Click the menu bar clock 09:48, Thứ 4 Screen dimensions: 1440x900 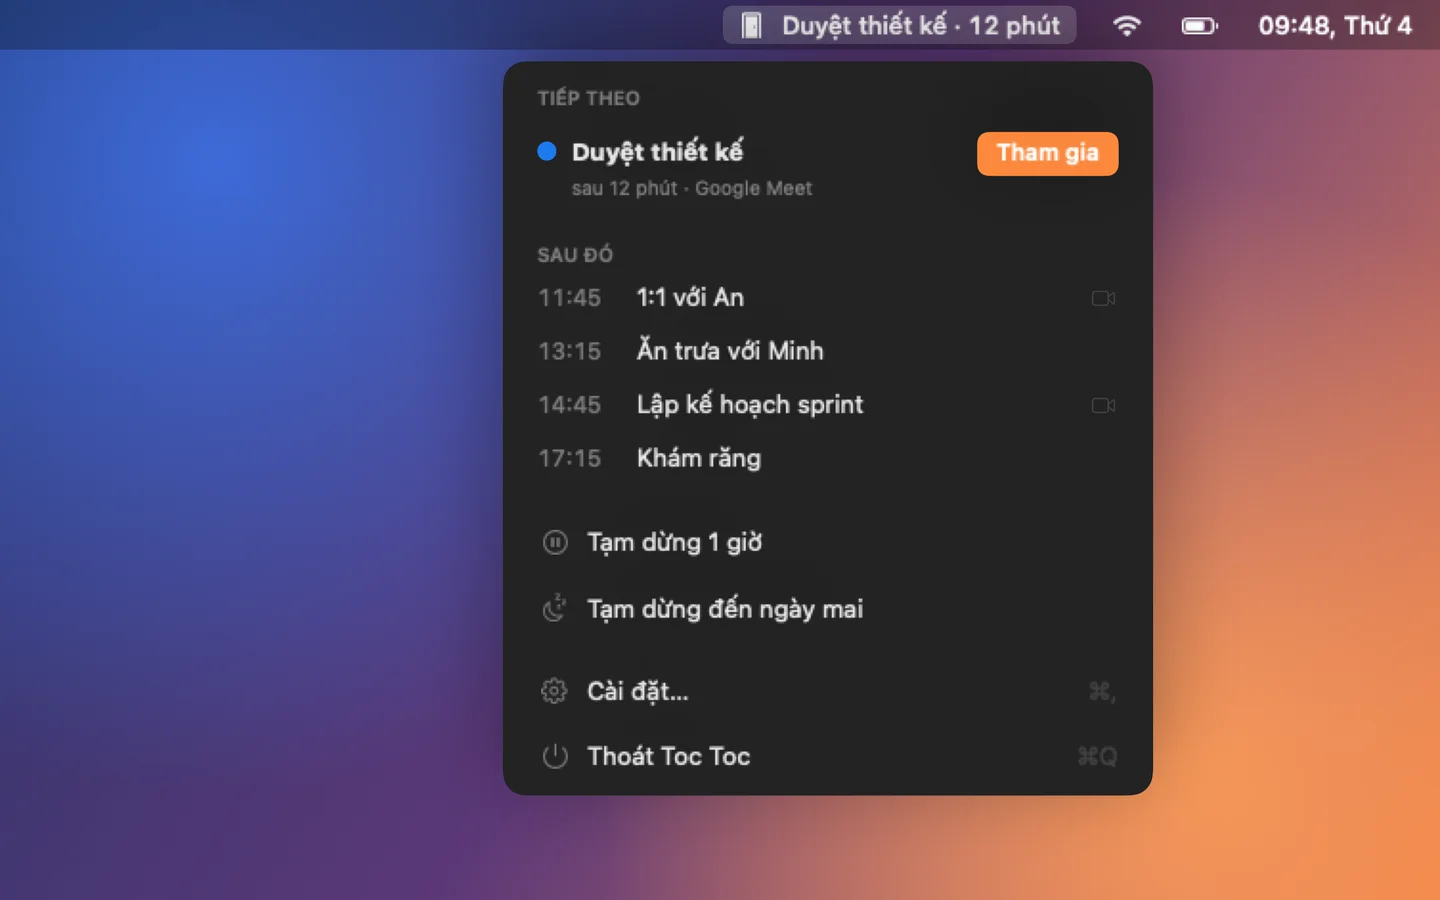click(1334, 25)
